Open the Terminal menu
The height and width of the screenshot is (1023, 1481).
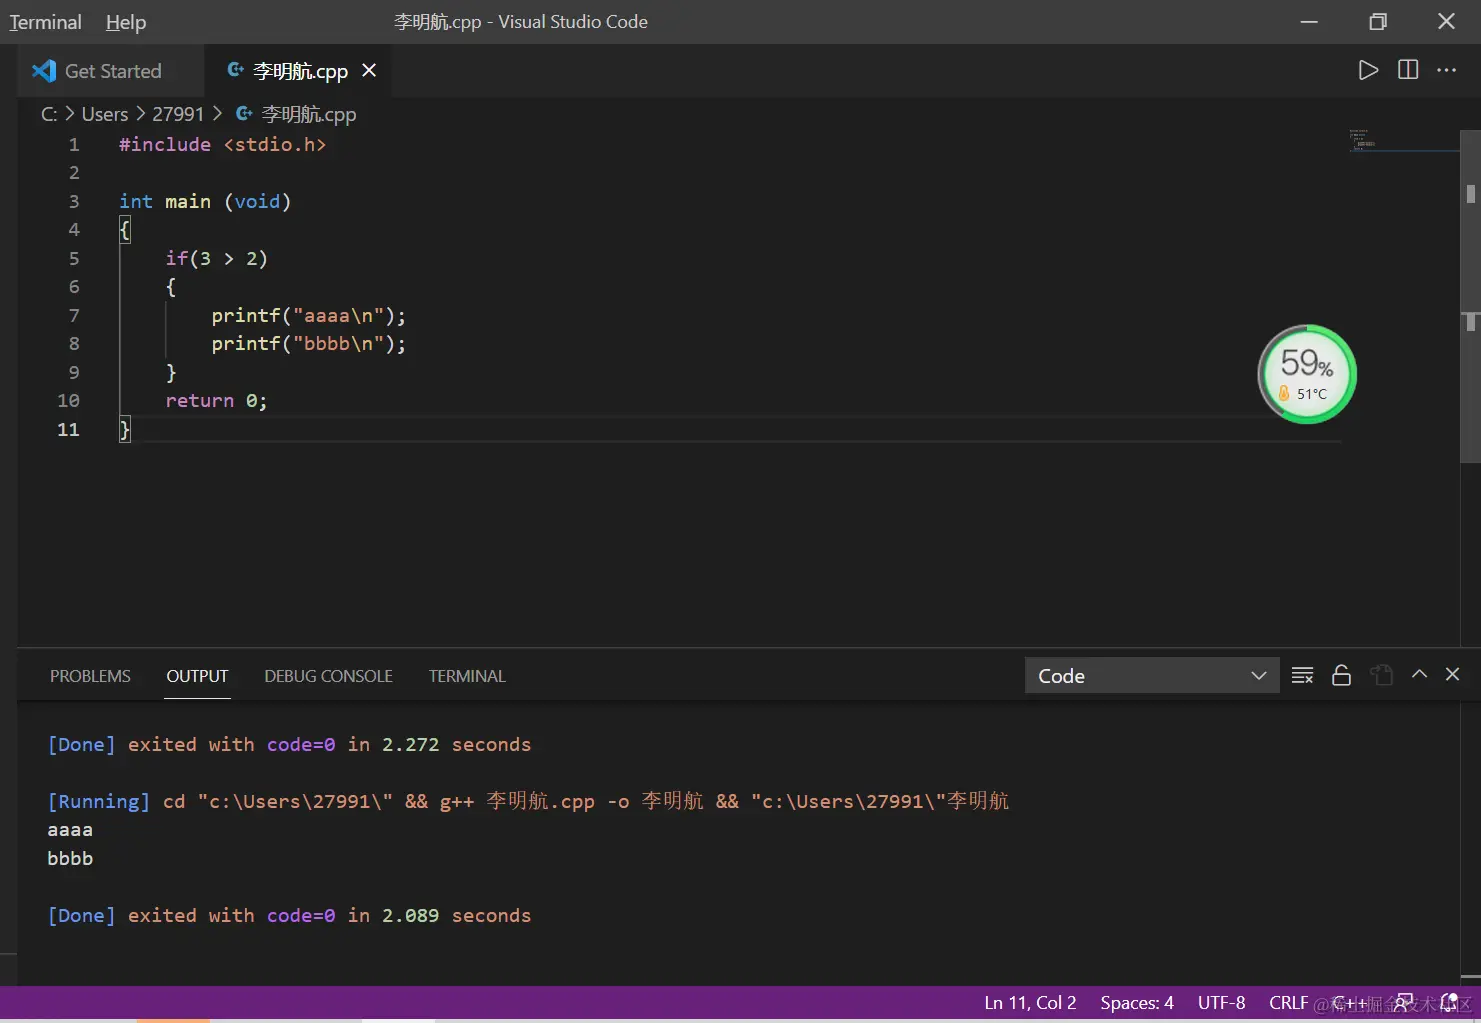pos(45,22)
